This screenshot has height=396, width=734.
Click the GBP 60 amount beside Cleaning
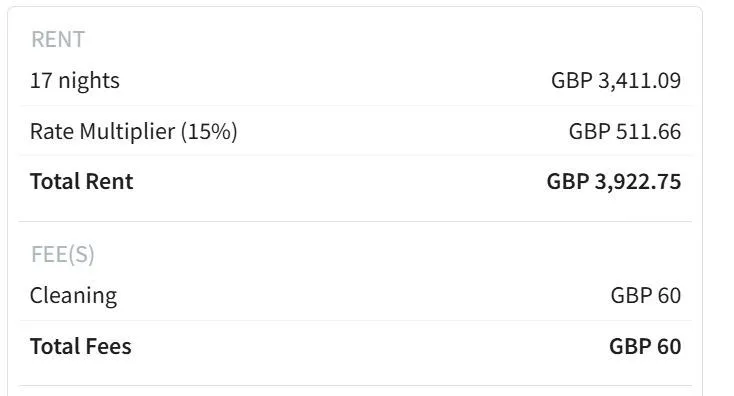646,296
